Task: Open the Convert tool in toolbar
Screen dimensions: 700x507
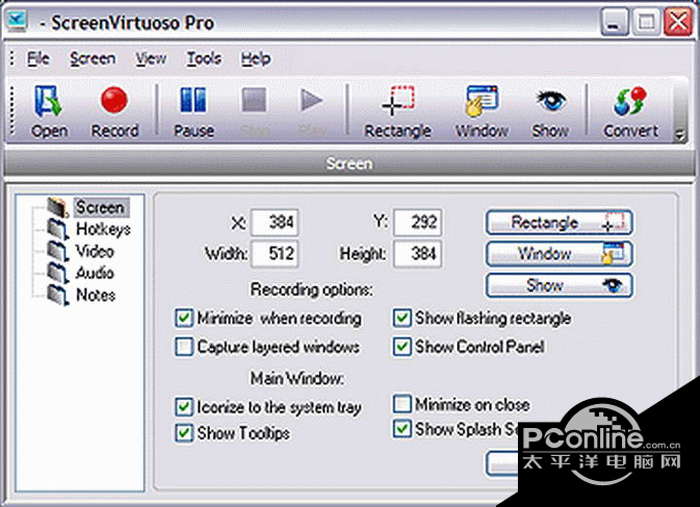Action: [x=630, y=112]
